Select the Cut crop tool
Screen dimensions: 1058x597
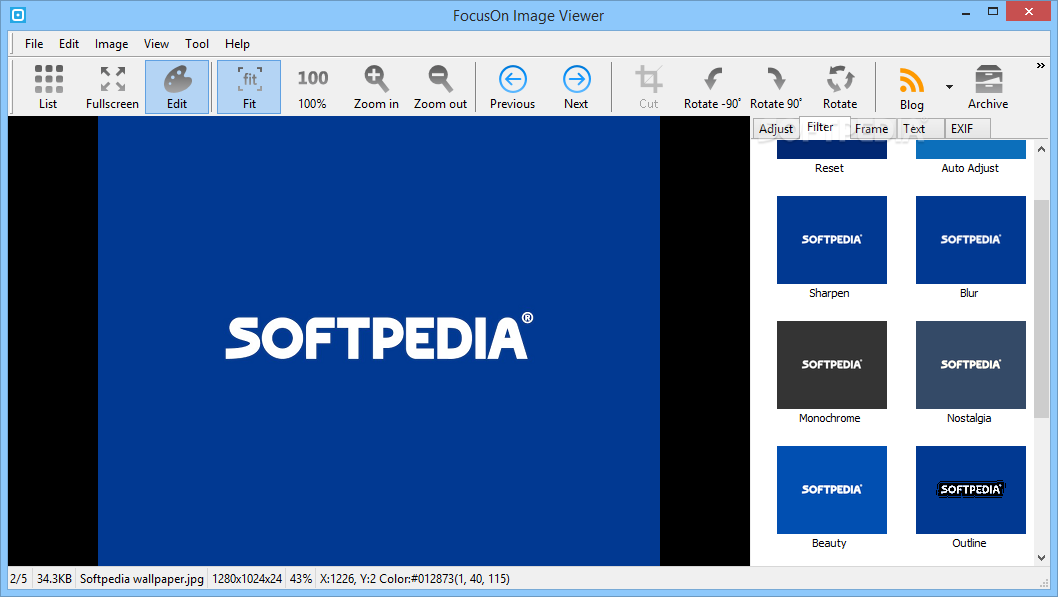coord(648,87)
